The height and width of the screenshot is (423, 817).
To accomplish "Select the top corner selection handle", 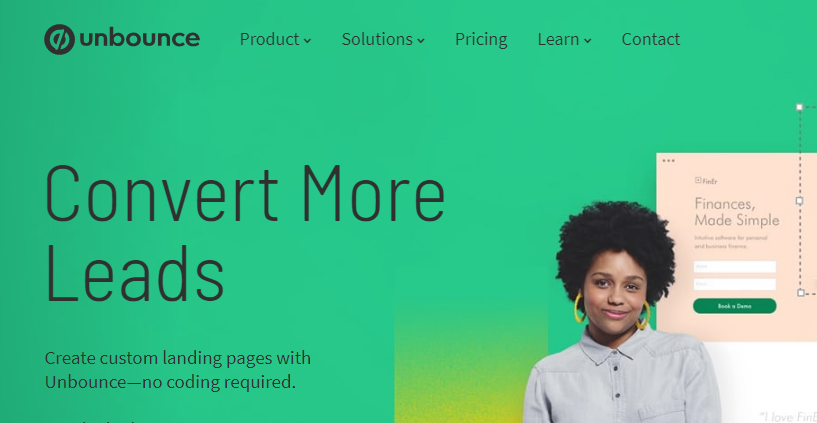I will coord(799,107).
